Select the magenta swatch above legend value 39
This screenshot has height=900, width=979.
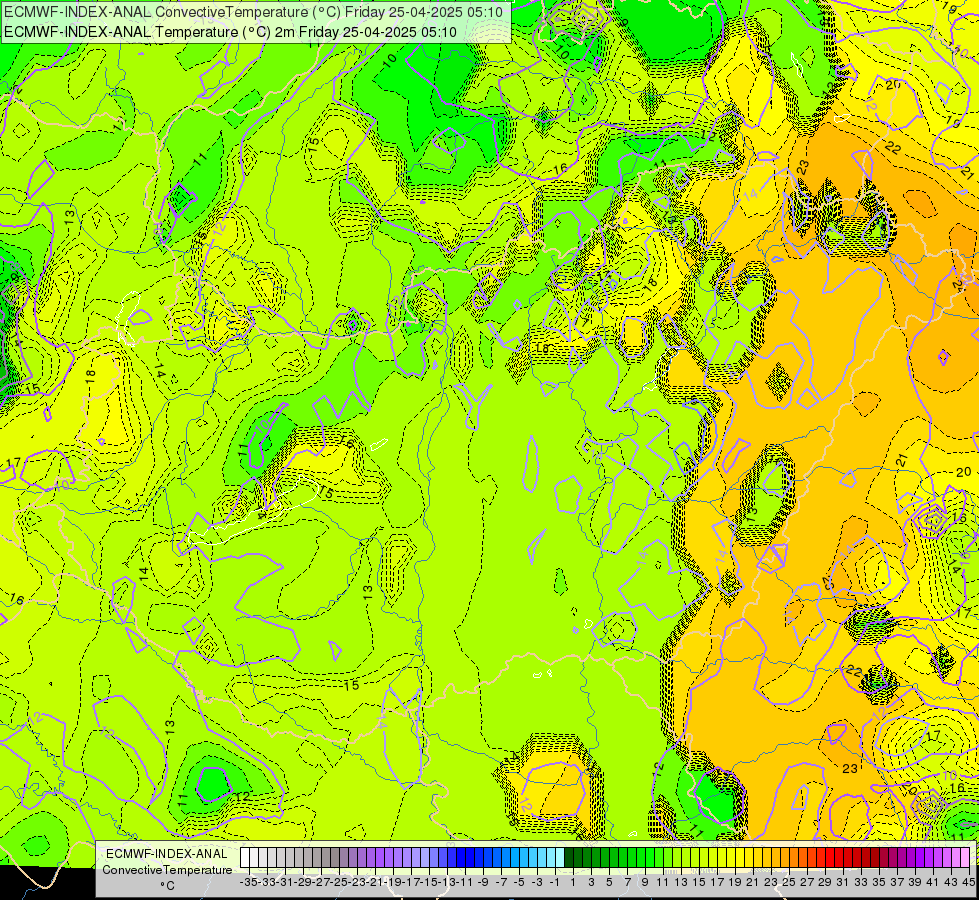coord(910,857)
